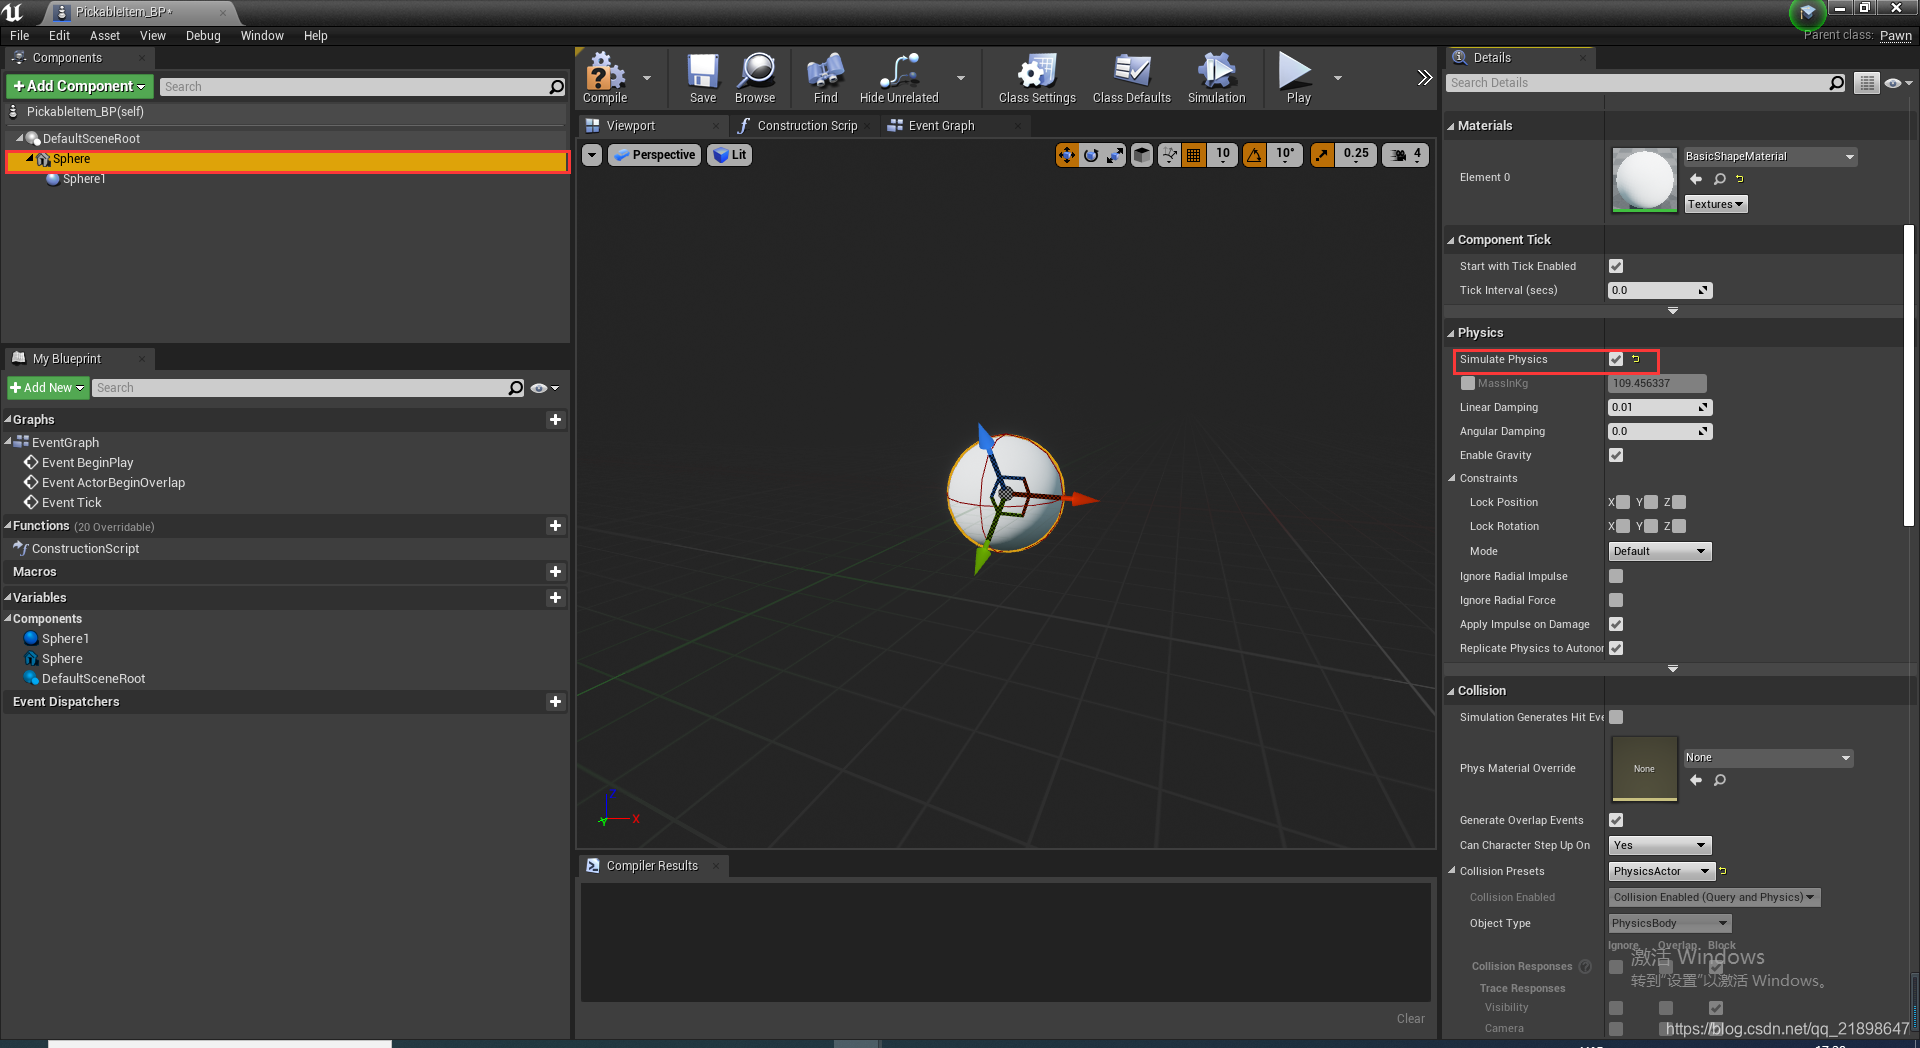Adjust the camera speed control in the viewport
The image size is (1920, 1048).
1405,155
